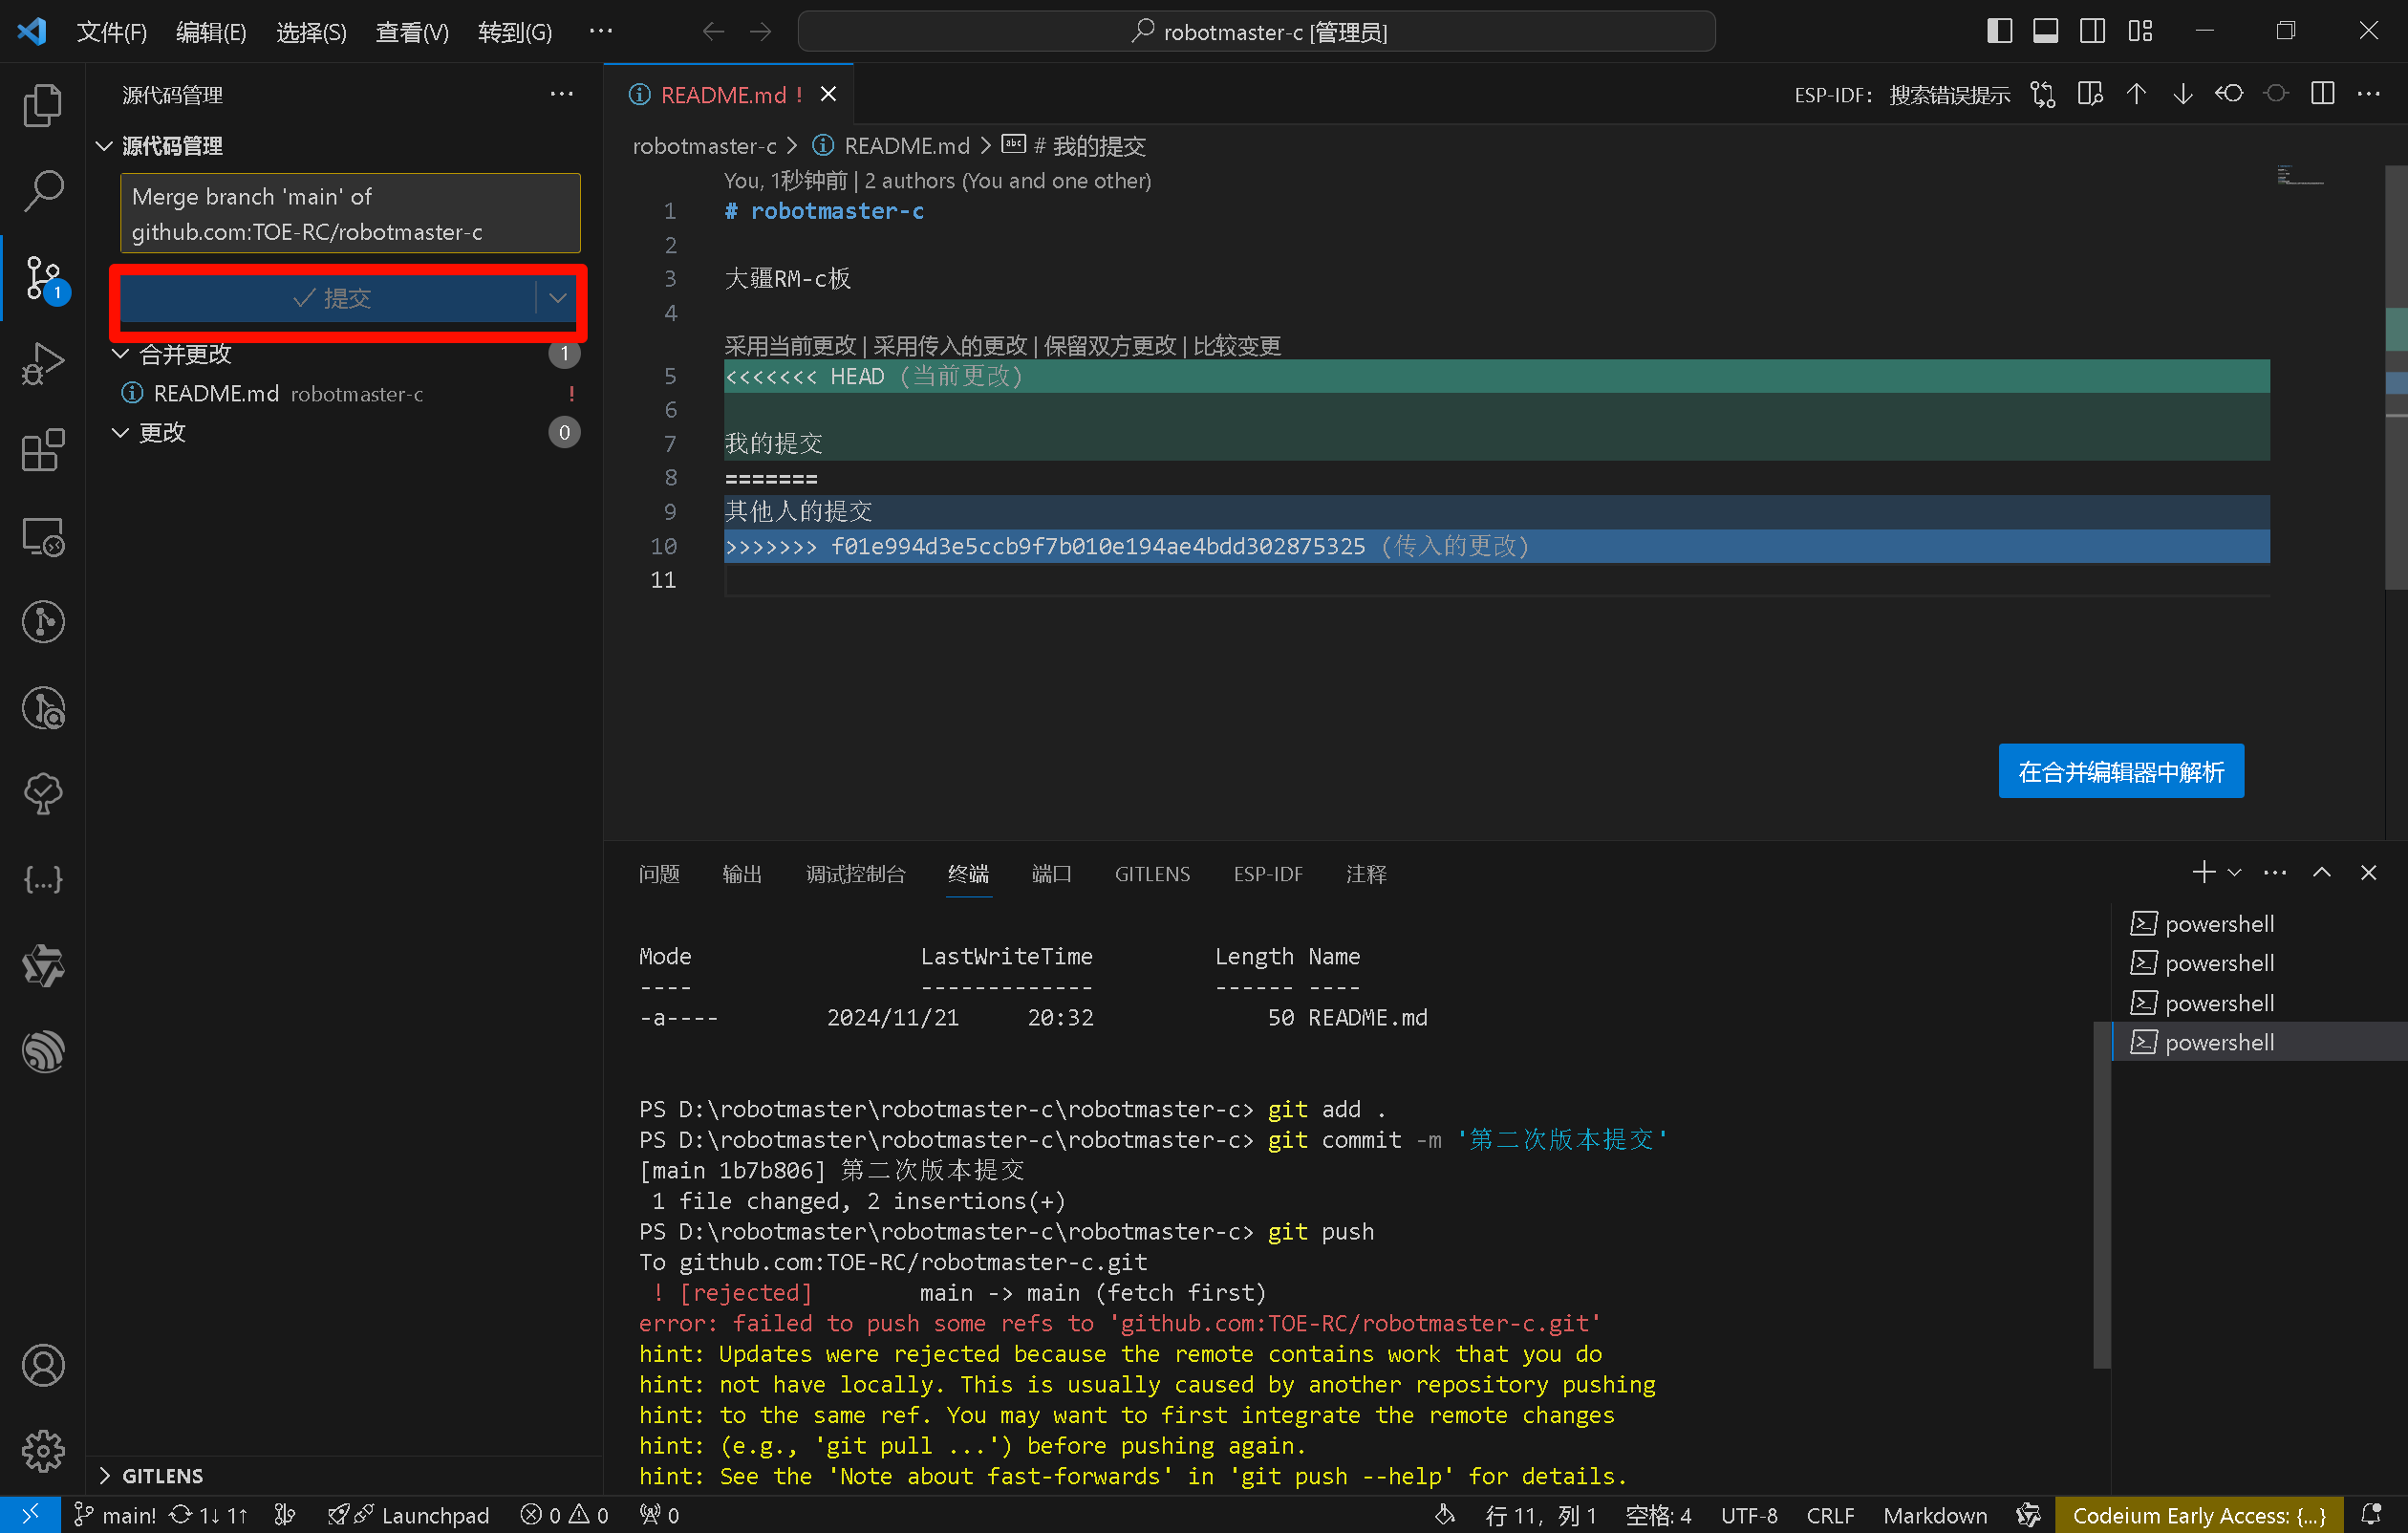
Task: Click the terminal vertical scrollbar
Action: pyautogui.click(x=2101, y=1195)
